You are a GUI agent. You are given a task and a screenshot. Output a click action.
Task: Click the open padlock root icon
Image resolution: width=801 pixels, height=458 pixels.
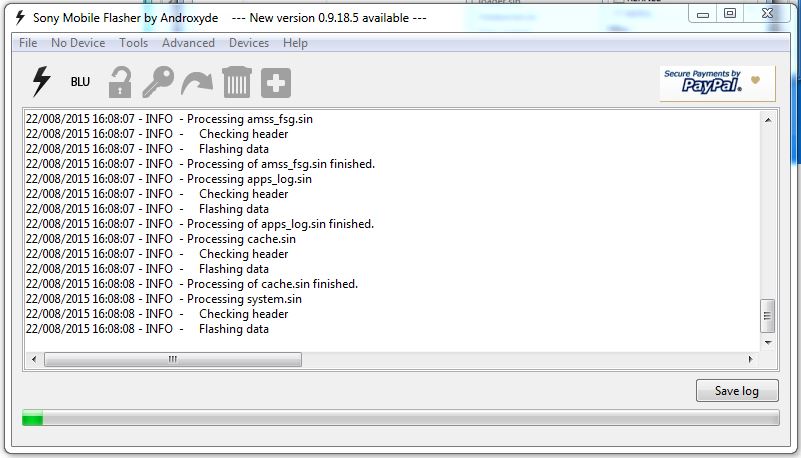coord(120,82)
